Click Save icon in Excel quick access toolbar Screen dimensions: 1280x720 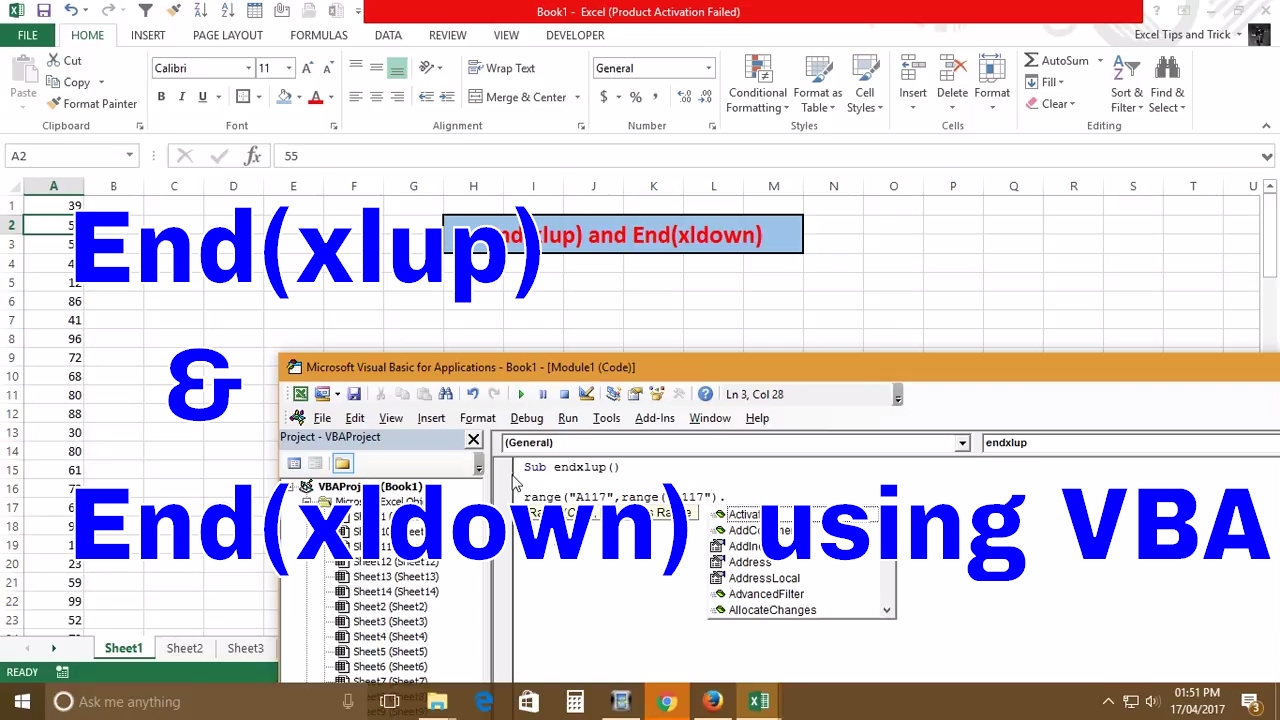pyautogui.click(x=43, y=11)
